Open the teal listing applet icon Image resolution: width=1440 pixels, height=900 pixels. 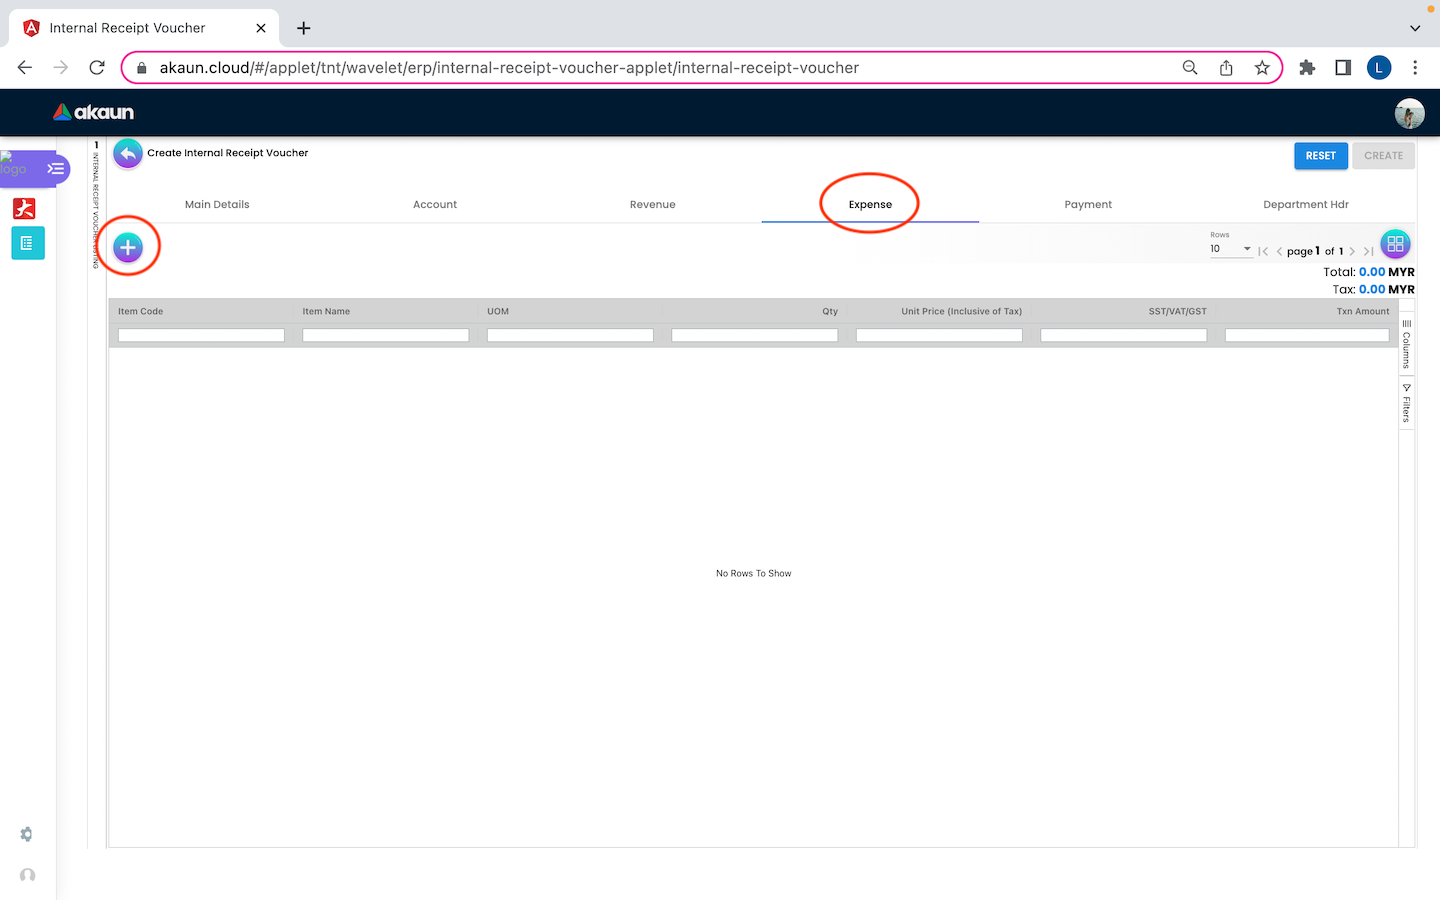click(x=27, y=243)
